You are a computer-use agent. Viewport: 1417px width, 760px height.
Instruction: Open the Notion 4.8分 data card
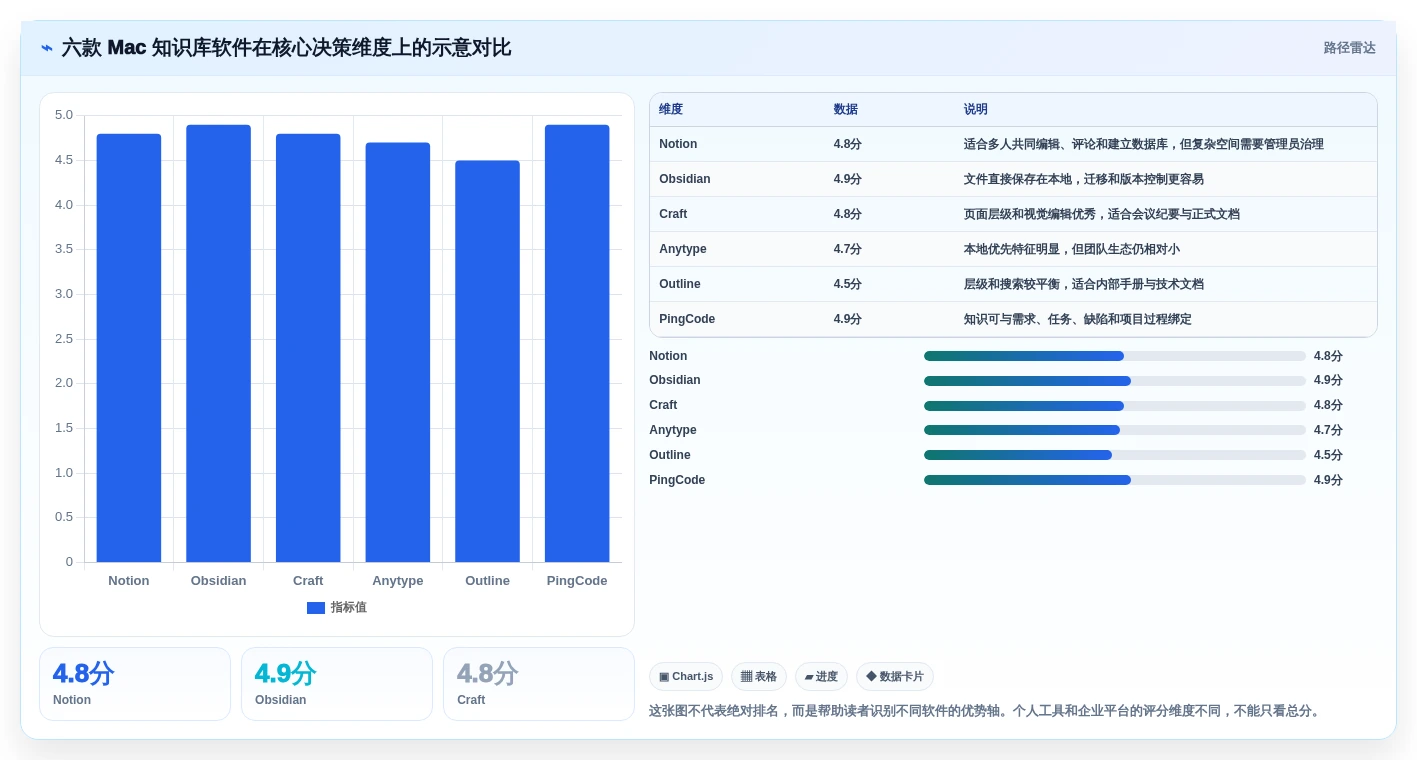[135, 684]
